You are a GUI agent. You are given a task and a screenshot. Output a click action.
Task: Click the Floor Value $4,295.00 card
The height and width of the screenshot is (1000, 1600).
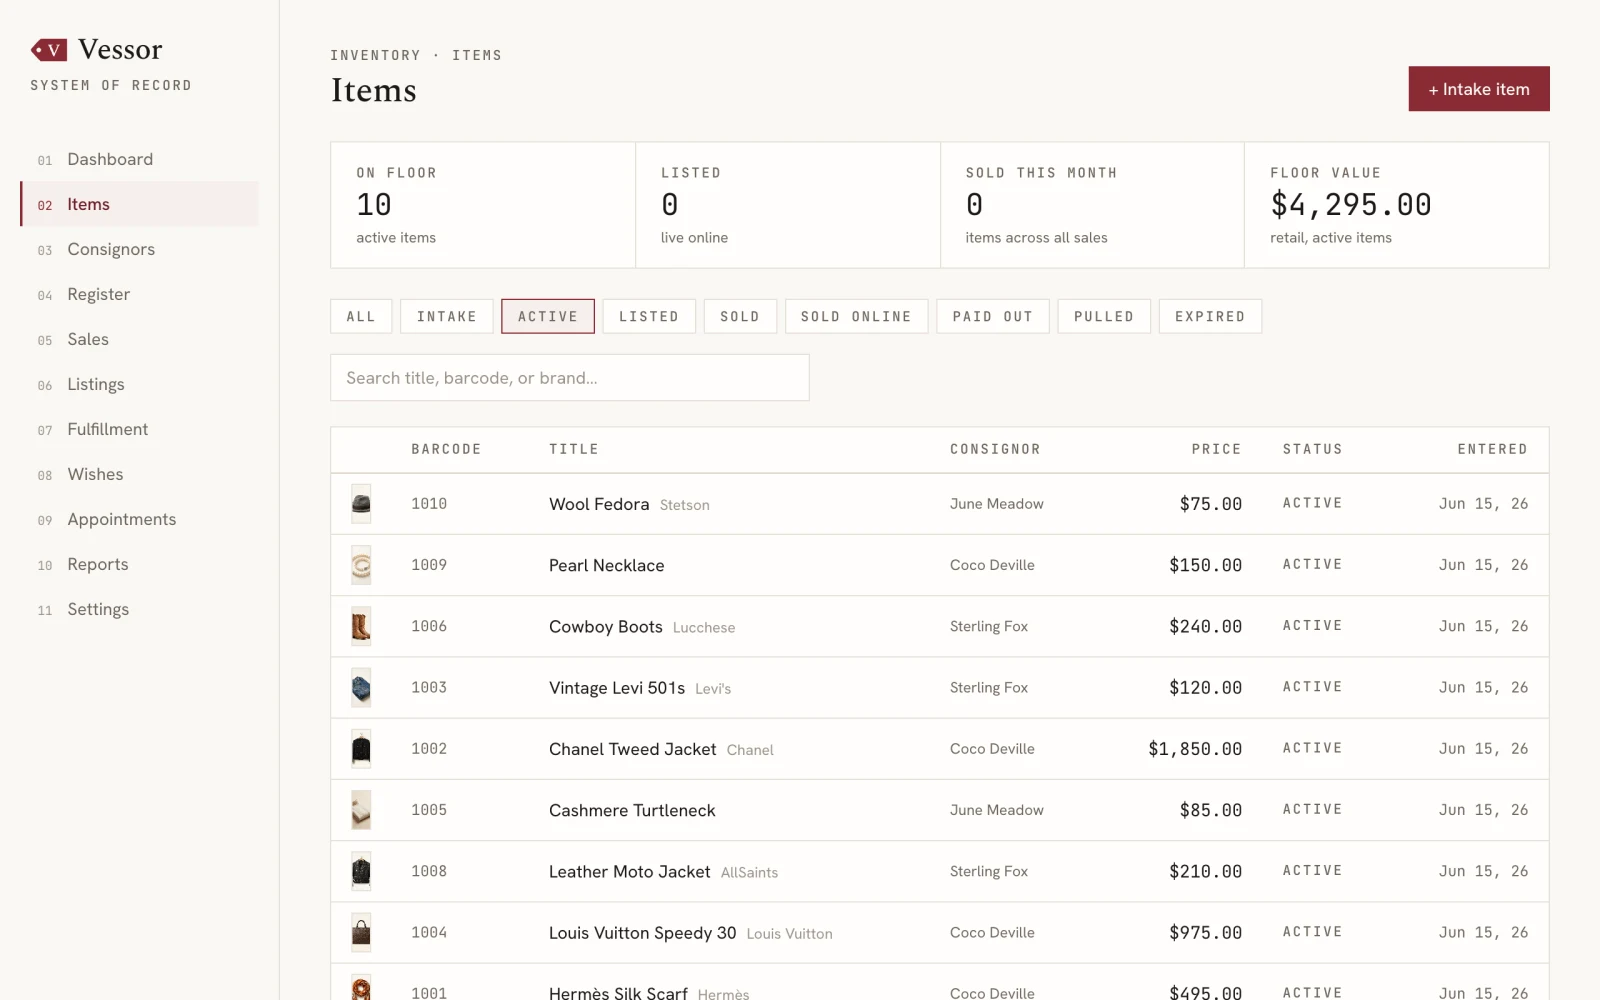(x=1397, y=205)
